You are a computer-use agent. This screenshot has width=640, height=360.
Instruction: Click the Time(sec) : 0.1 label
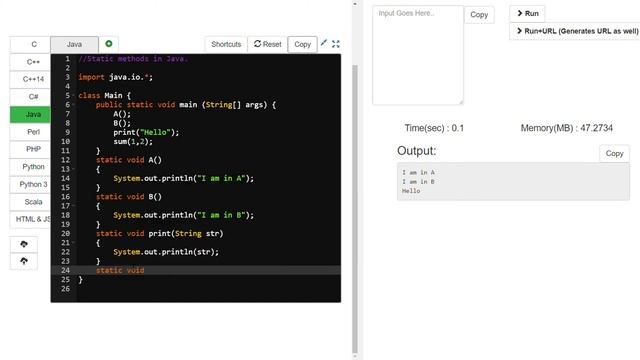[434, 128]
